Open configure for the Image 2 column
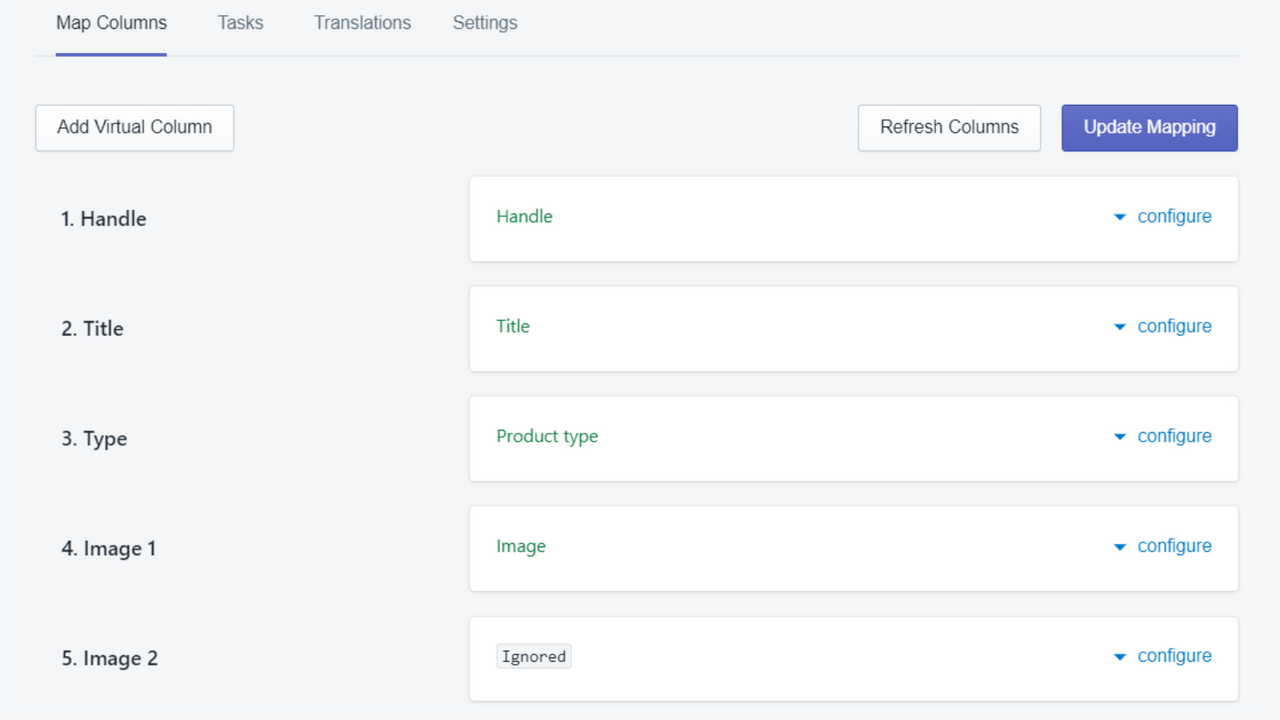Viewport: 1280px width, 720px height. click(x=1174, y=656)
